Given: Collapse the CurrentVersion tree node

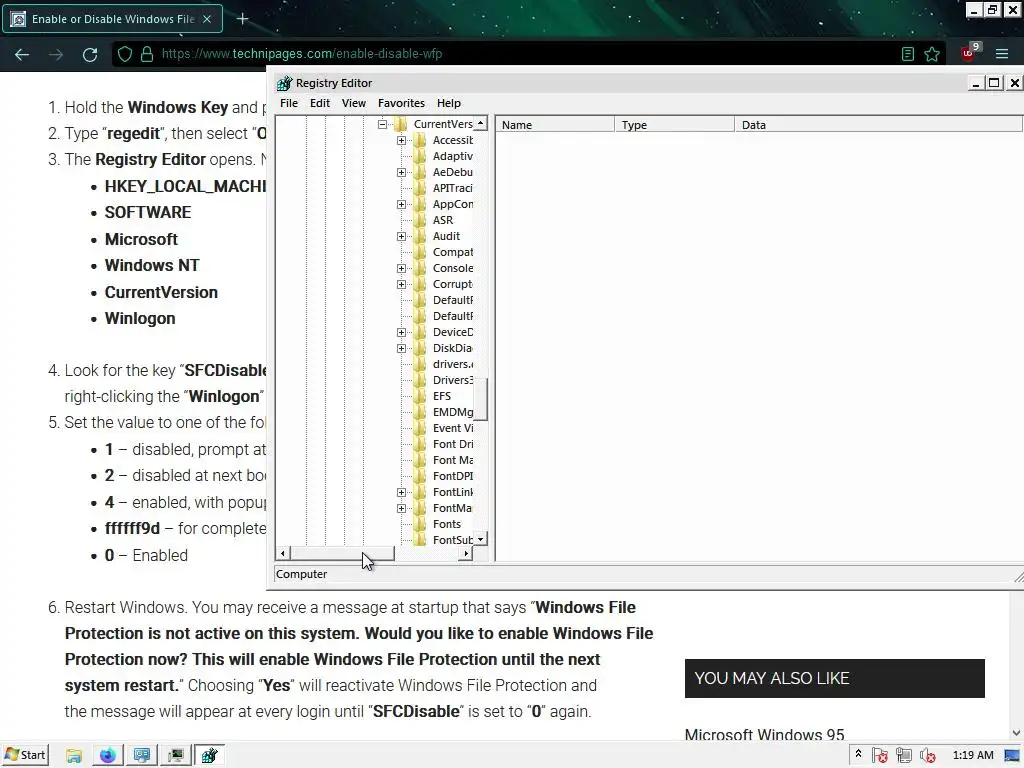Looking at the screenshot, I should [383, 124].
